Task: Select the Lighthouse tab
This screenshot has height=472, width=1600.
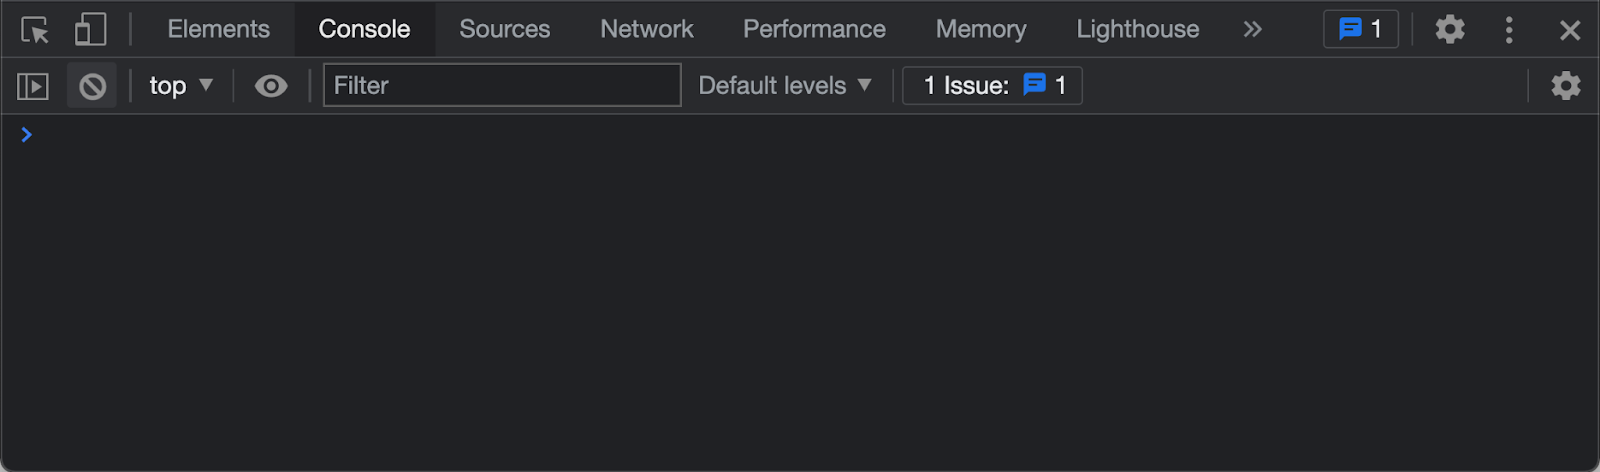Action: point(1138,29)
